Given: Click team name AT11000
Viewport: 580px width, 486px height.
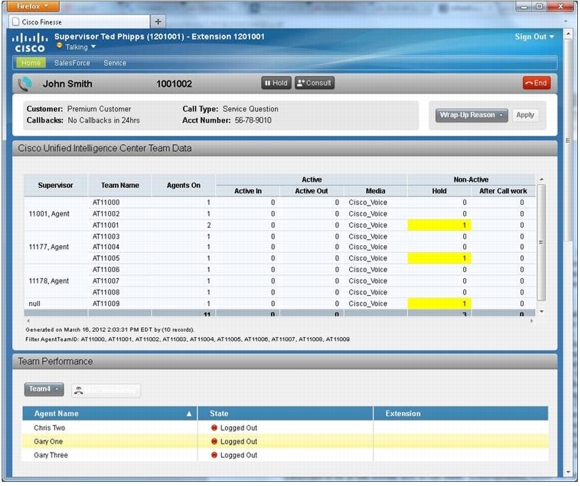Looking at the screenshot, I should (106, 203).
